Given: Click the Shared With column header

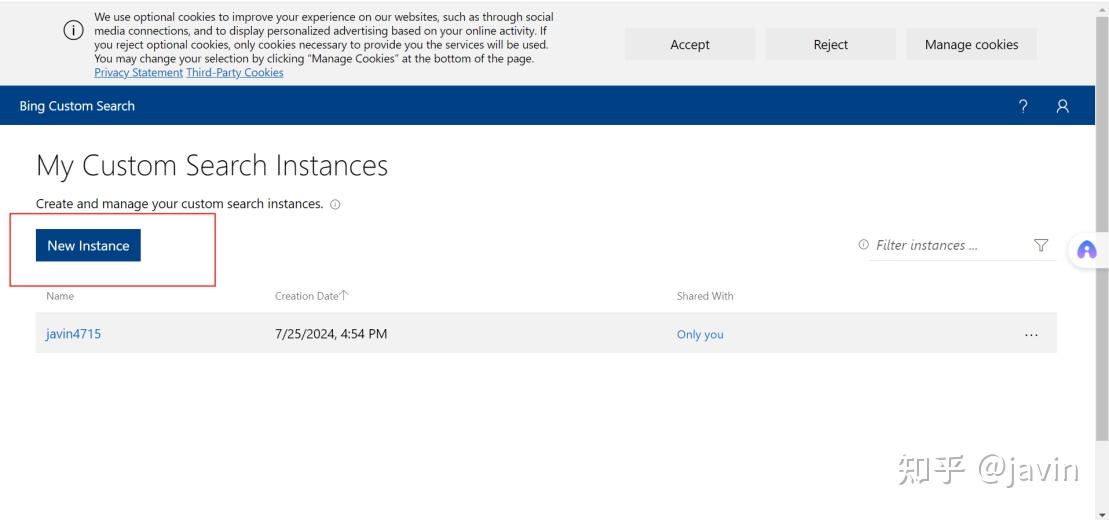Looking at the screenshot, I should pyautogui.click(x=705, y=296).
